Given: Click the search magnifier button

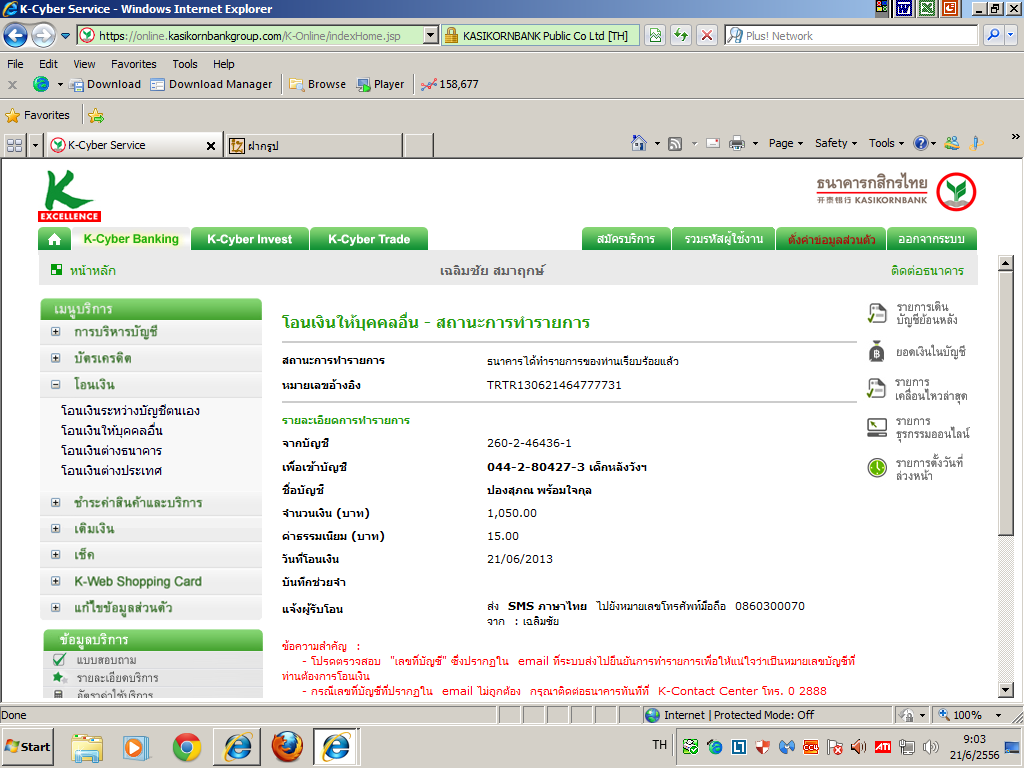Looking at the screenshot, I should pos(993,35).
